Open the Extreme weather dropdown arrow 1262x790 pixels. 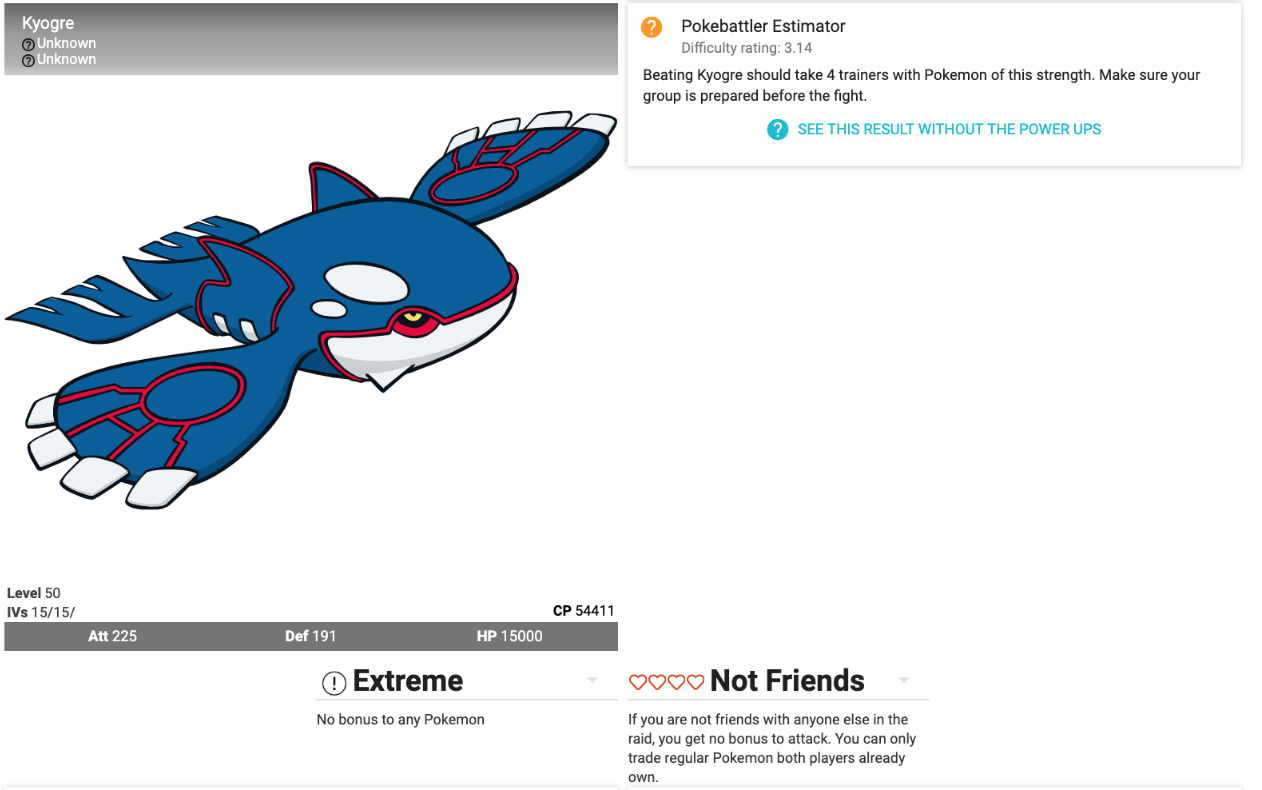[592, 680]
